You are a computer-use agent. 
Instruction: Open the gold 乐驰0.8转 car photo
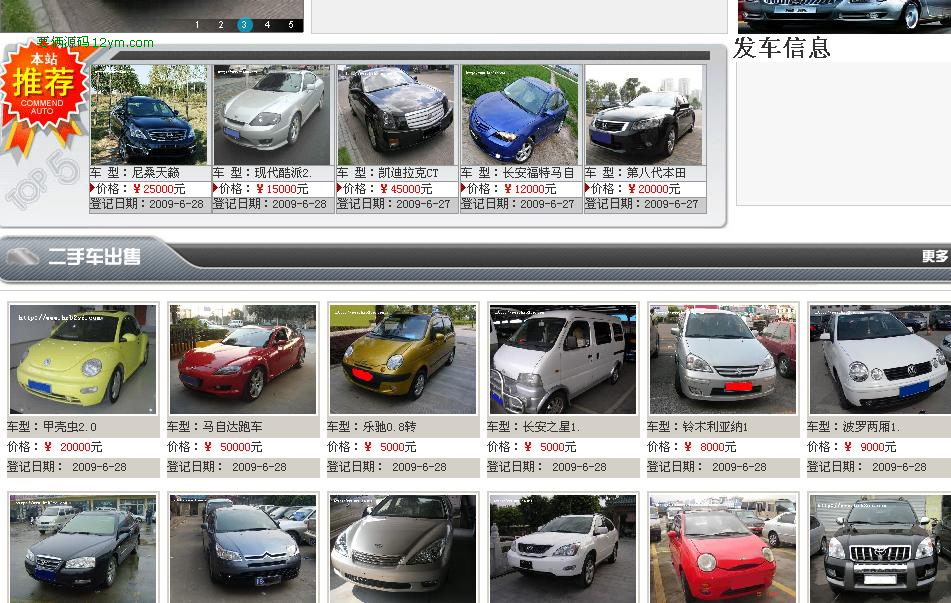403,359
